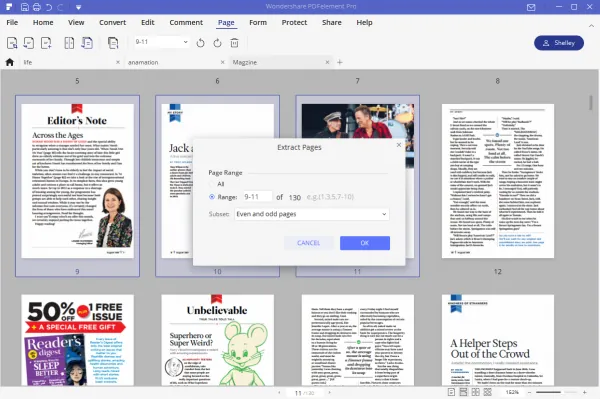Click the Shelley account button
The image size is (600, 399).
coord(559,43)
